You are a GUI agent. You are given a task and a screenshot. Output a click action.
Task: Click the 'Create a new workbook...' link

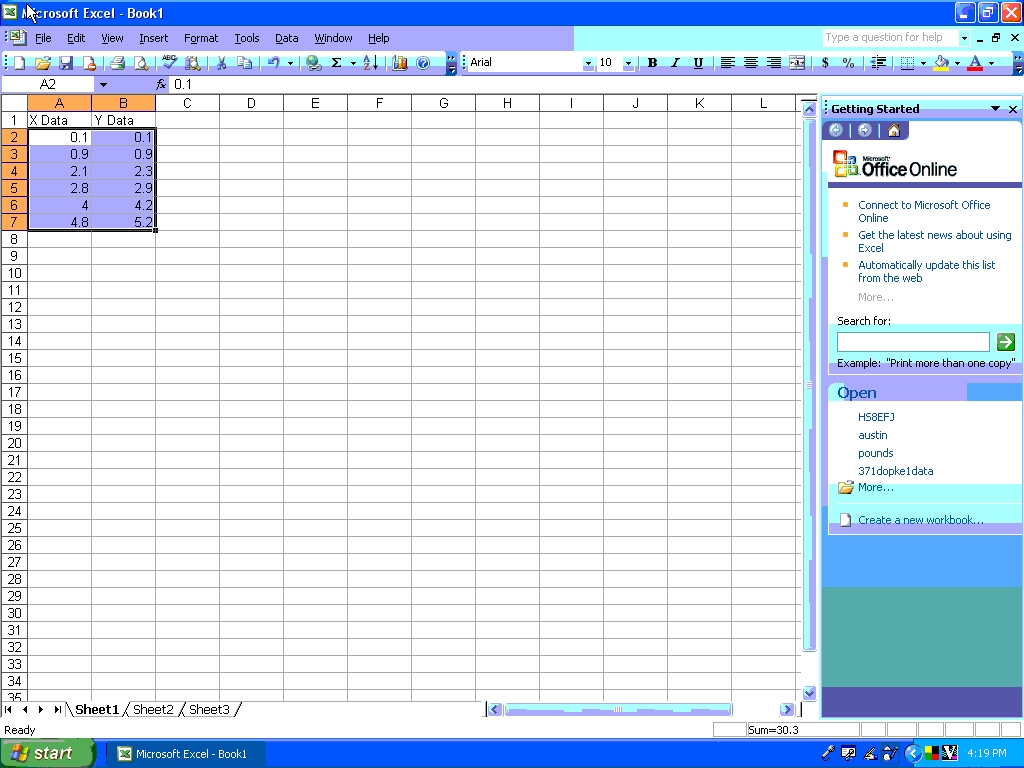(x=920, y=520)
